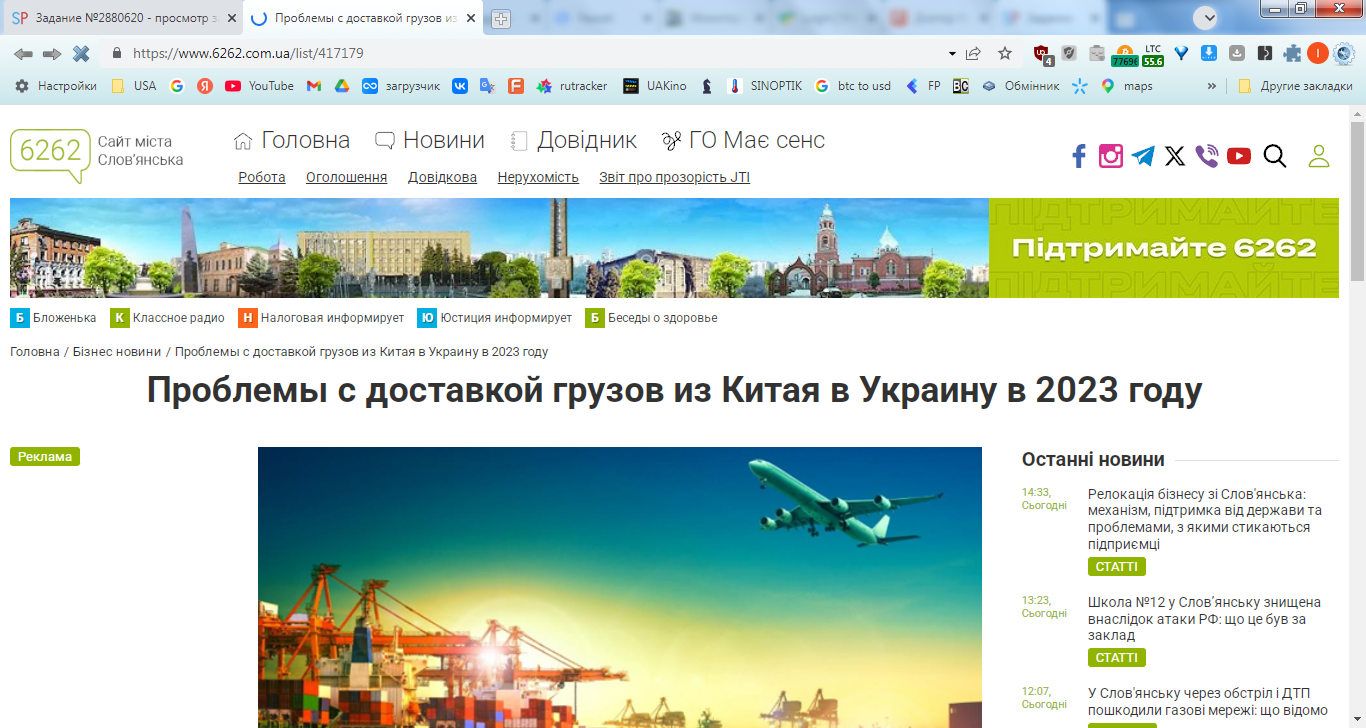The height and width of the screenshot is (728, 1366).
Task: Close the Проблемы с доставкой tab
Action: pyautogui.click(x=471, y=18)
